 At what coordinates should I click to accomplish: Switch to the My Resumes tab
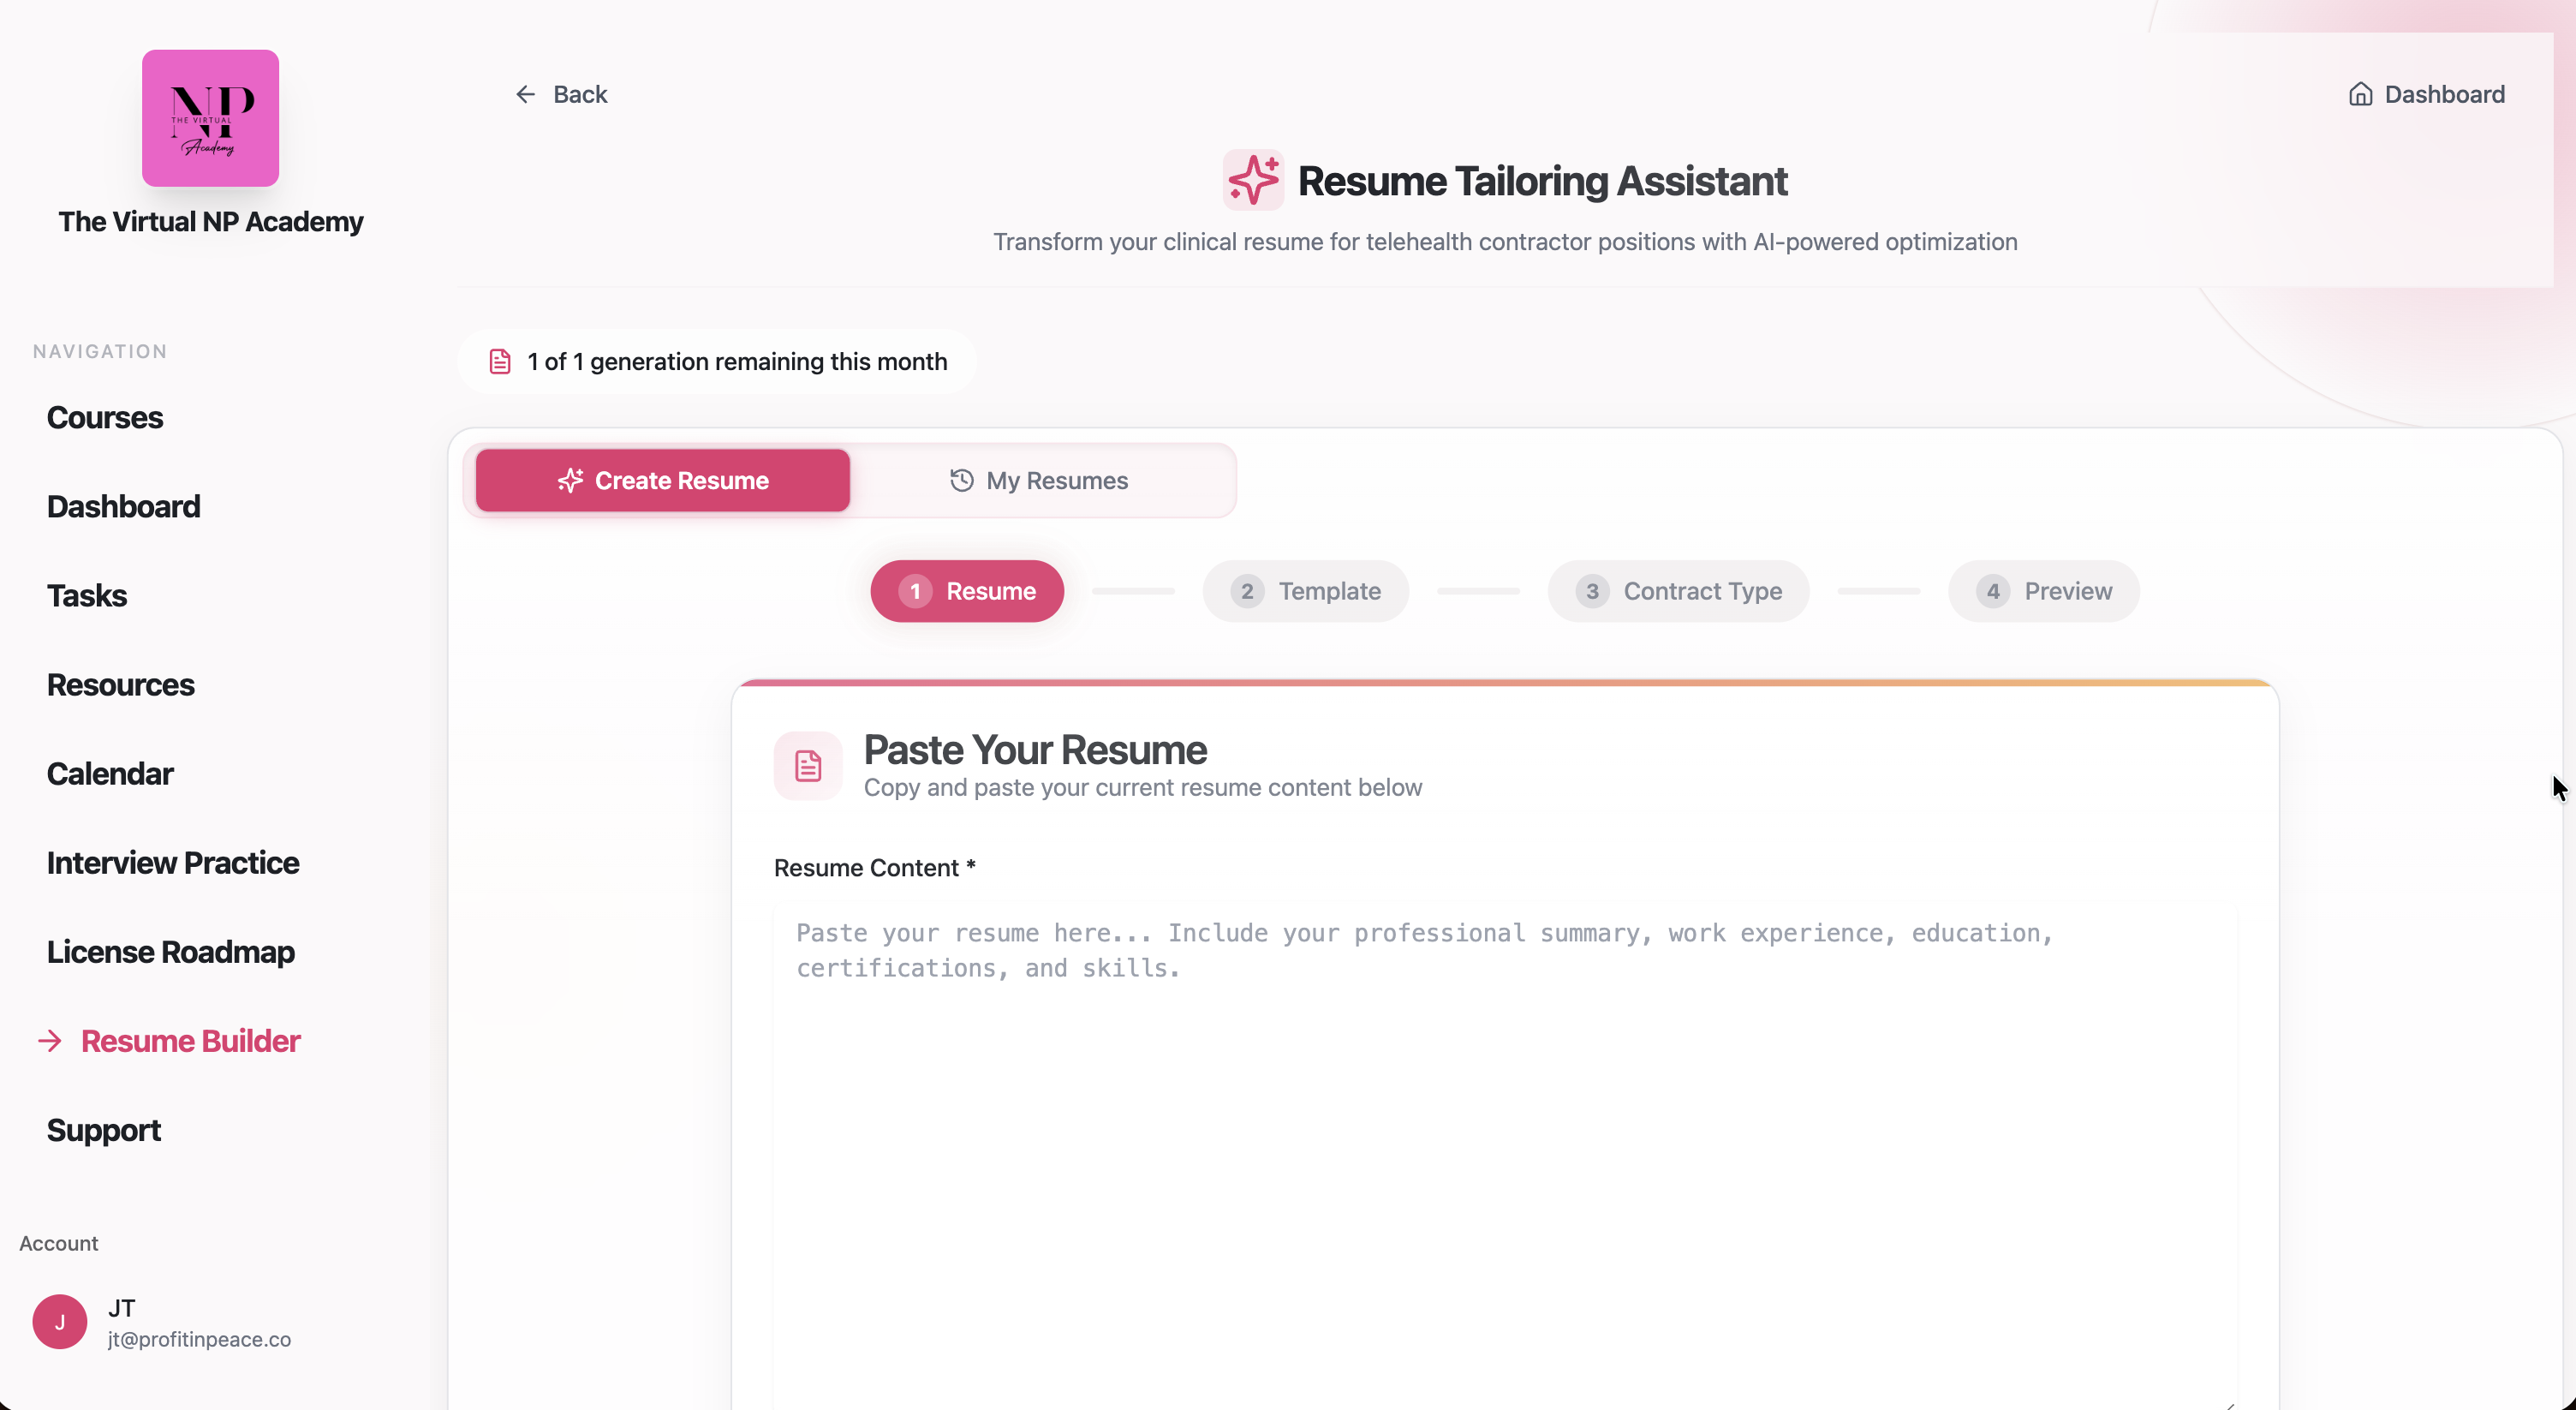pos(1040,481)
